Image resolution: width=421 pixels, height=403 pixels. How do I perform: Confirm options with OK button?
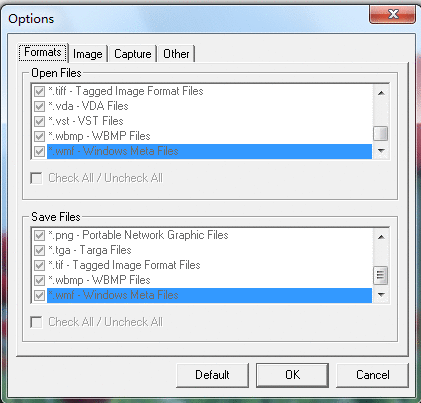click(292, 375)
